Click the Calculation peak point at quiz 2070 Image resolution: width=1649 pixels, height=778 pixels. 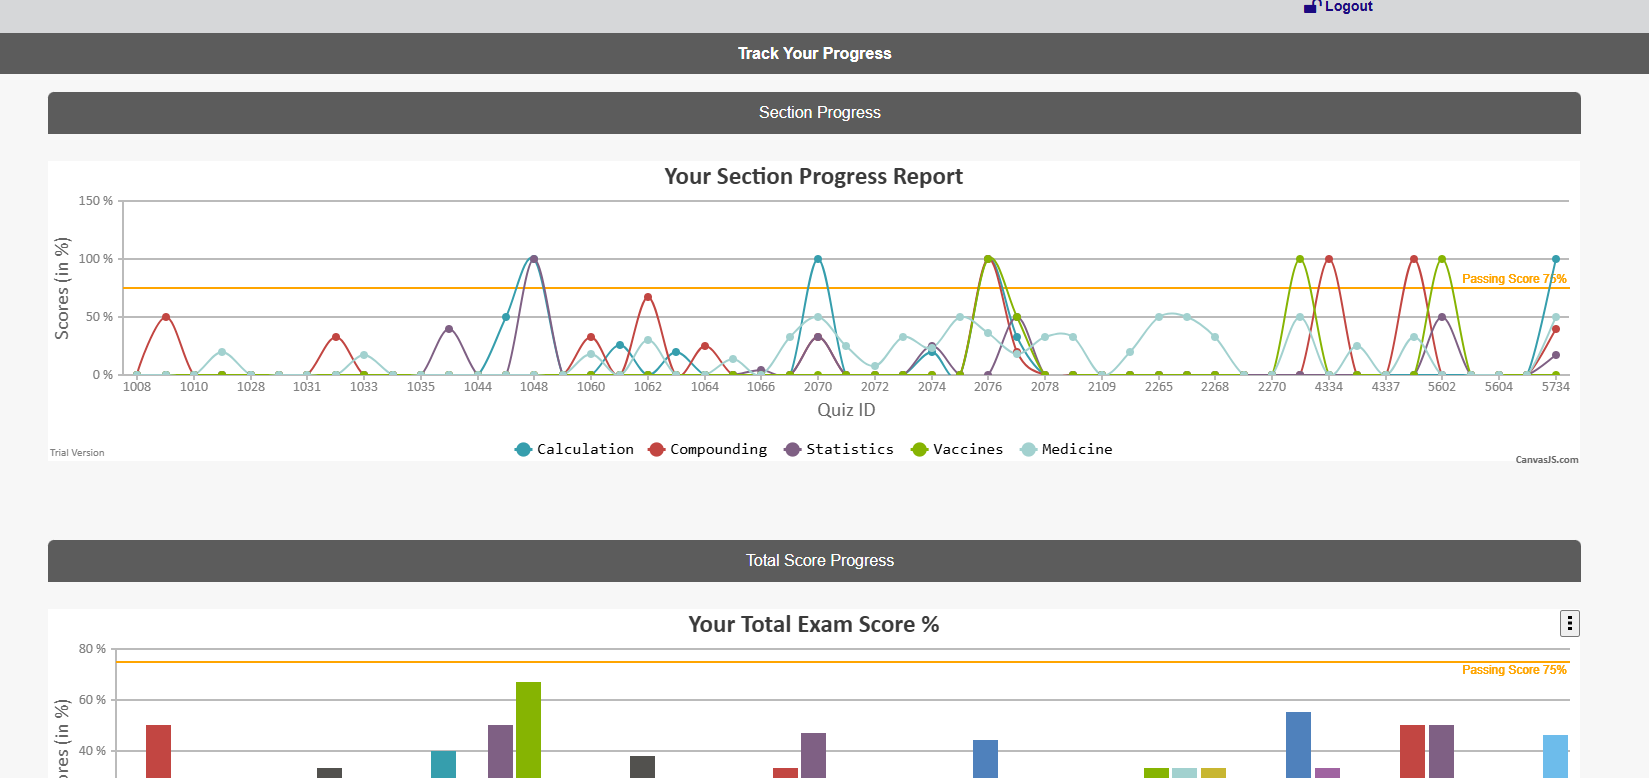818,259
